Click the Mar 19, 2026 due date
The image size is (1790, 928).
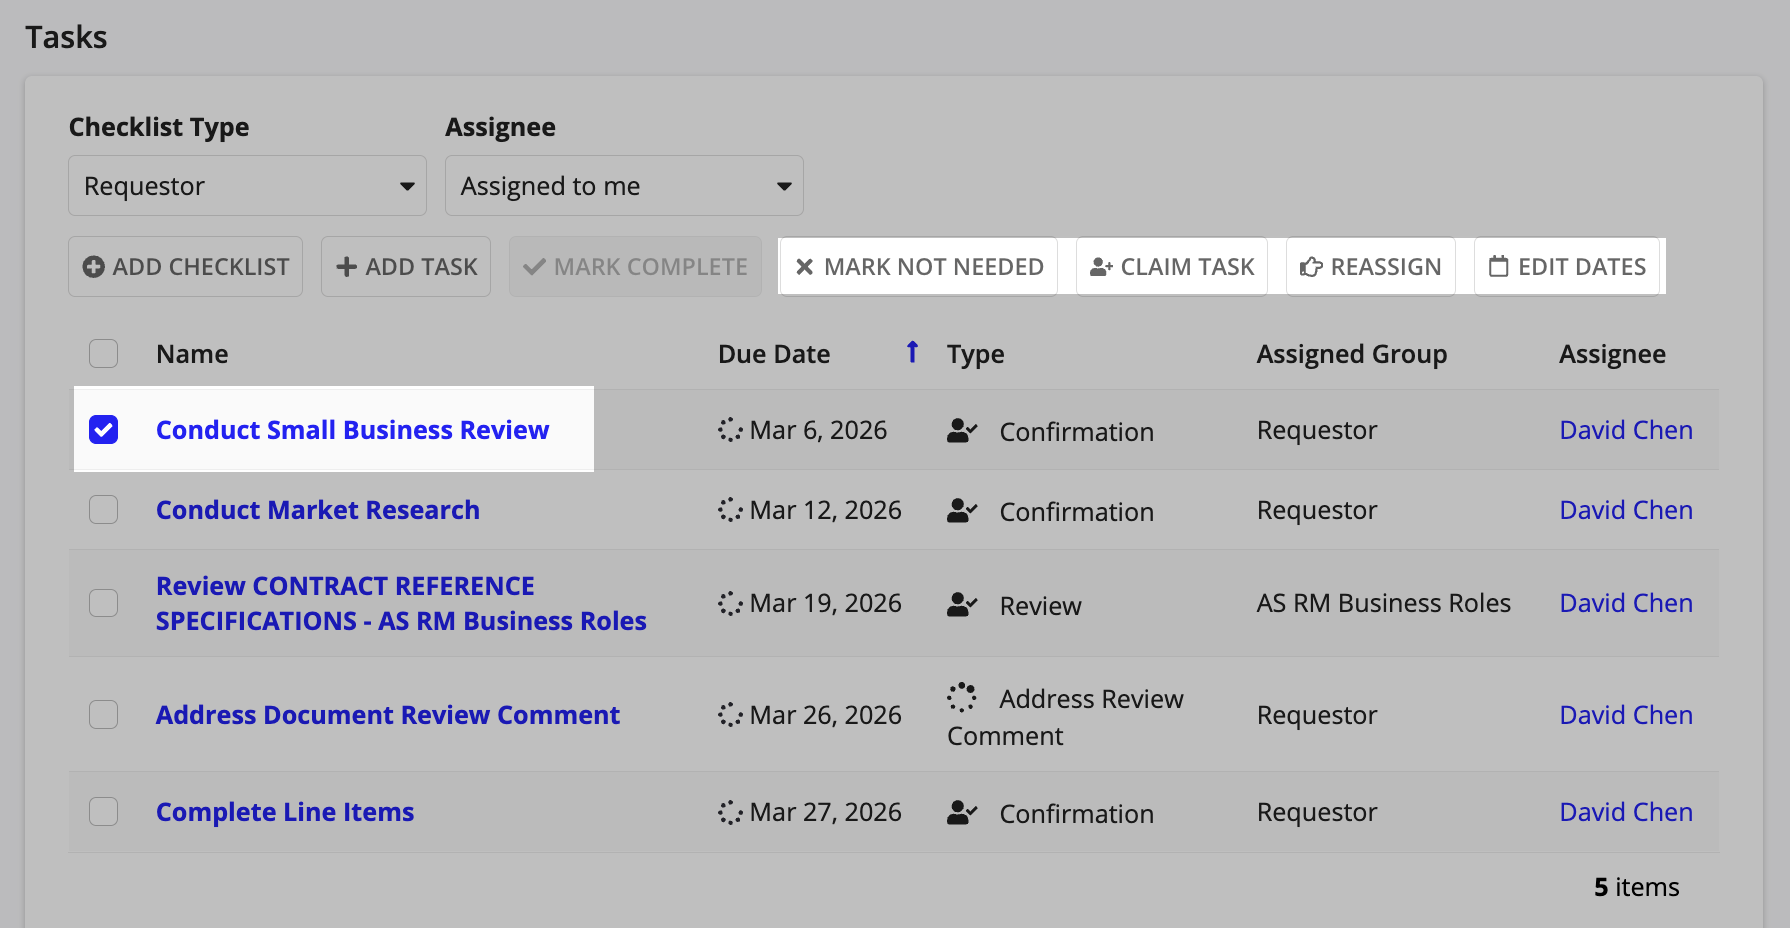[826, 603]
